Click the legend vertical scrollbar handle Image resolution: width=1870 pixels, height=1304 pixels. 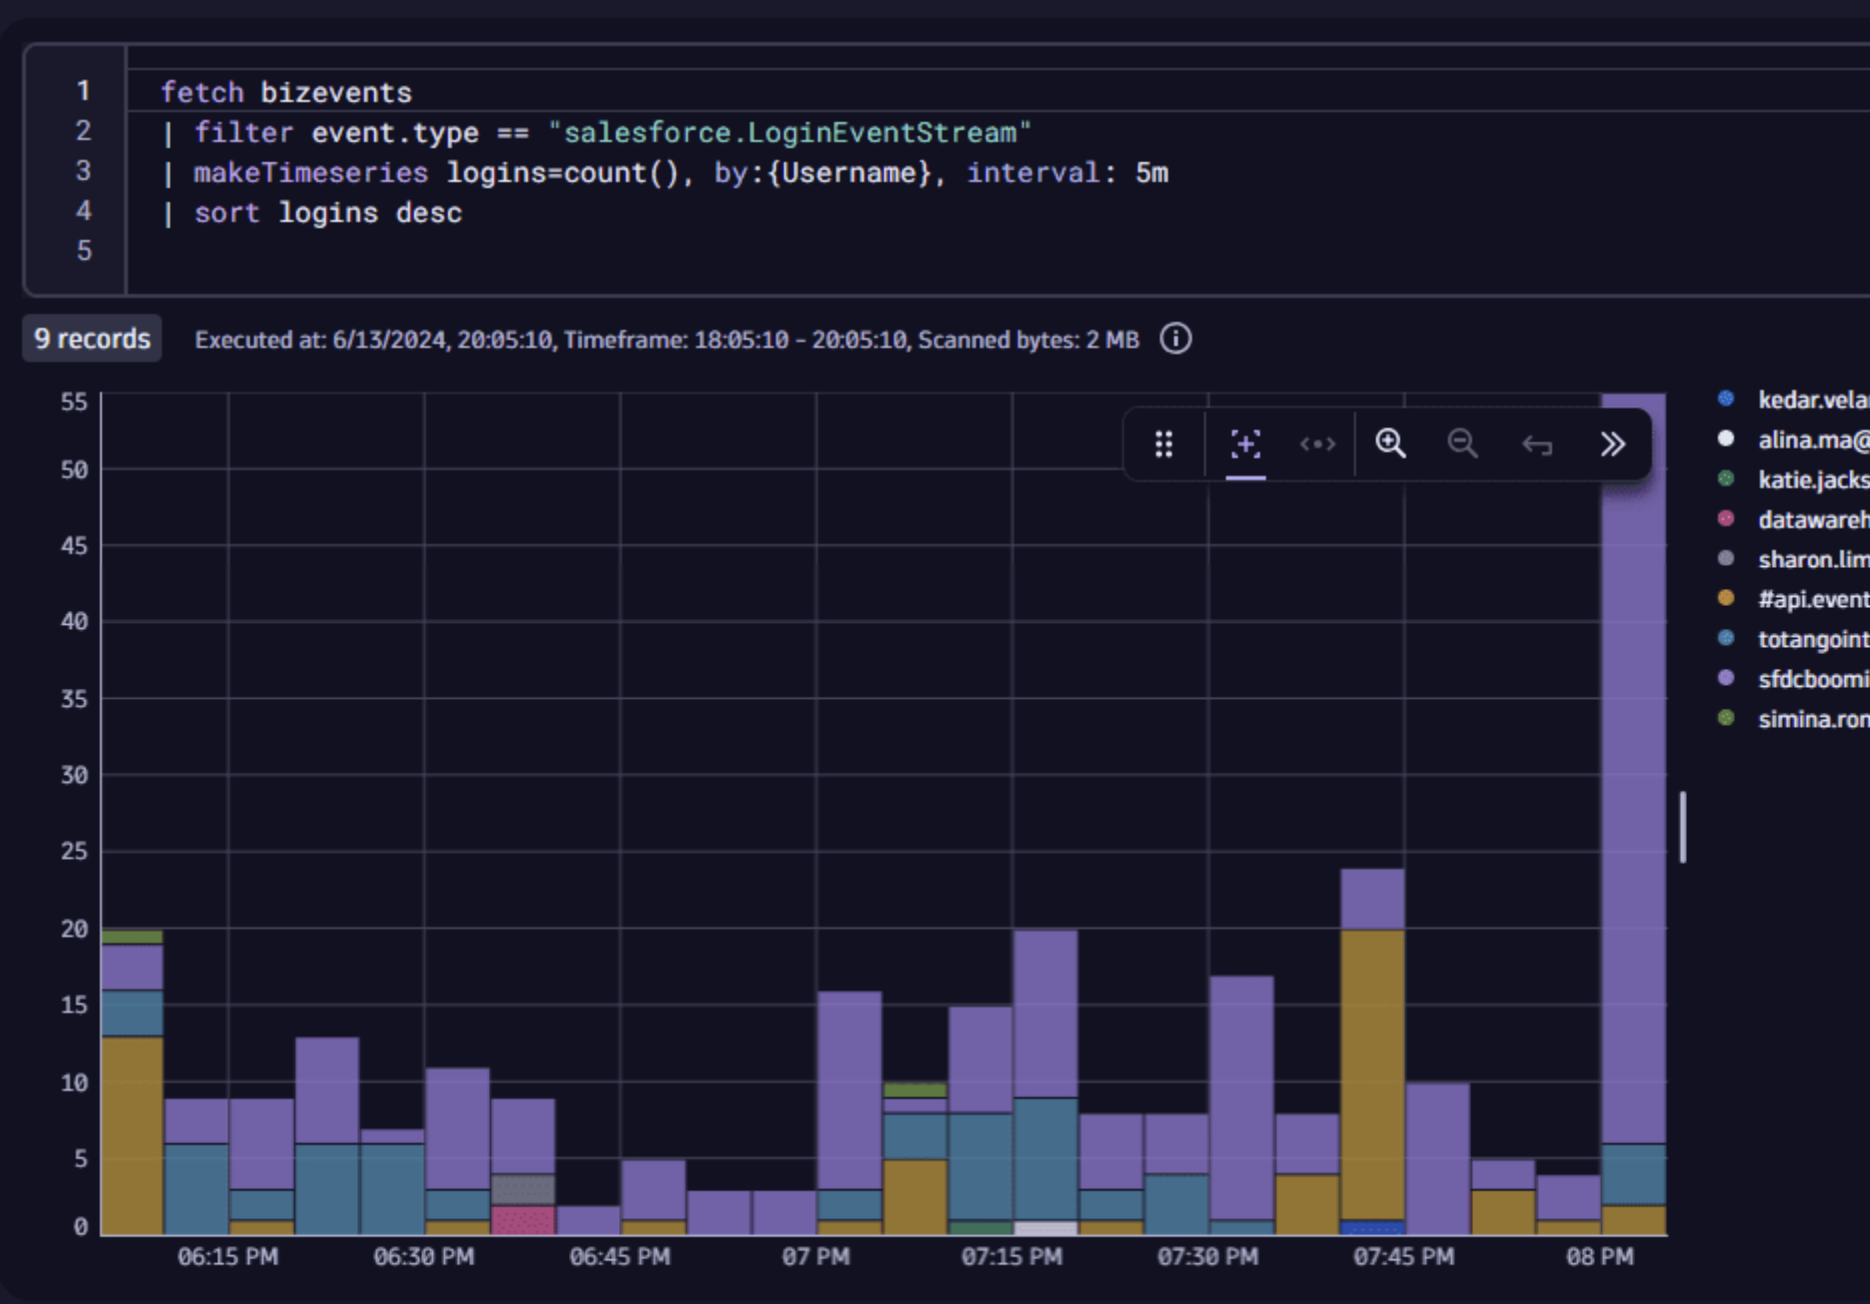coord(1683,827)
